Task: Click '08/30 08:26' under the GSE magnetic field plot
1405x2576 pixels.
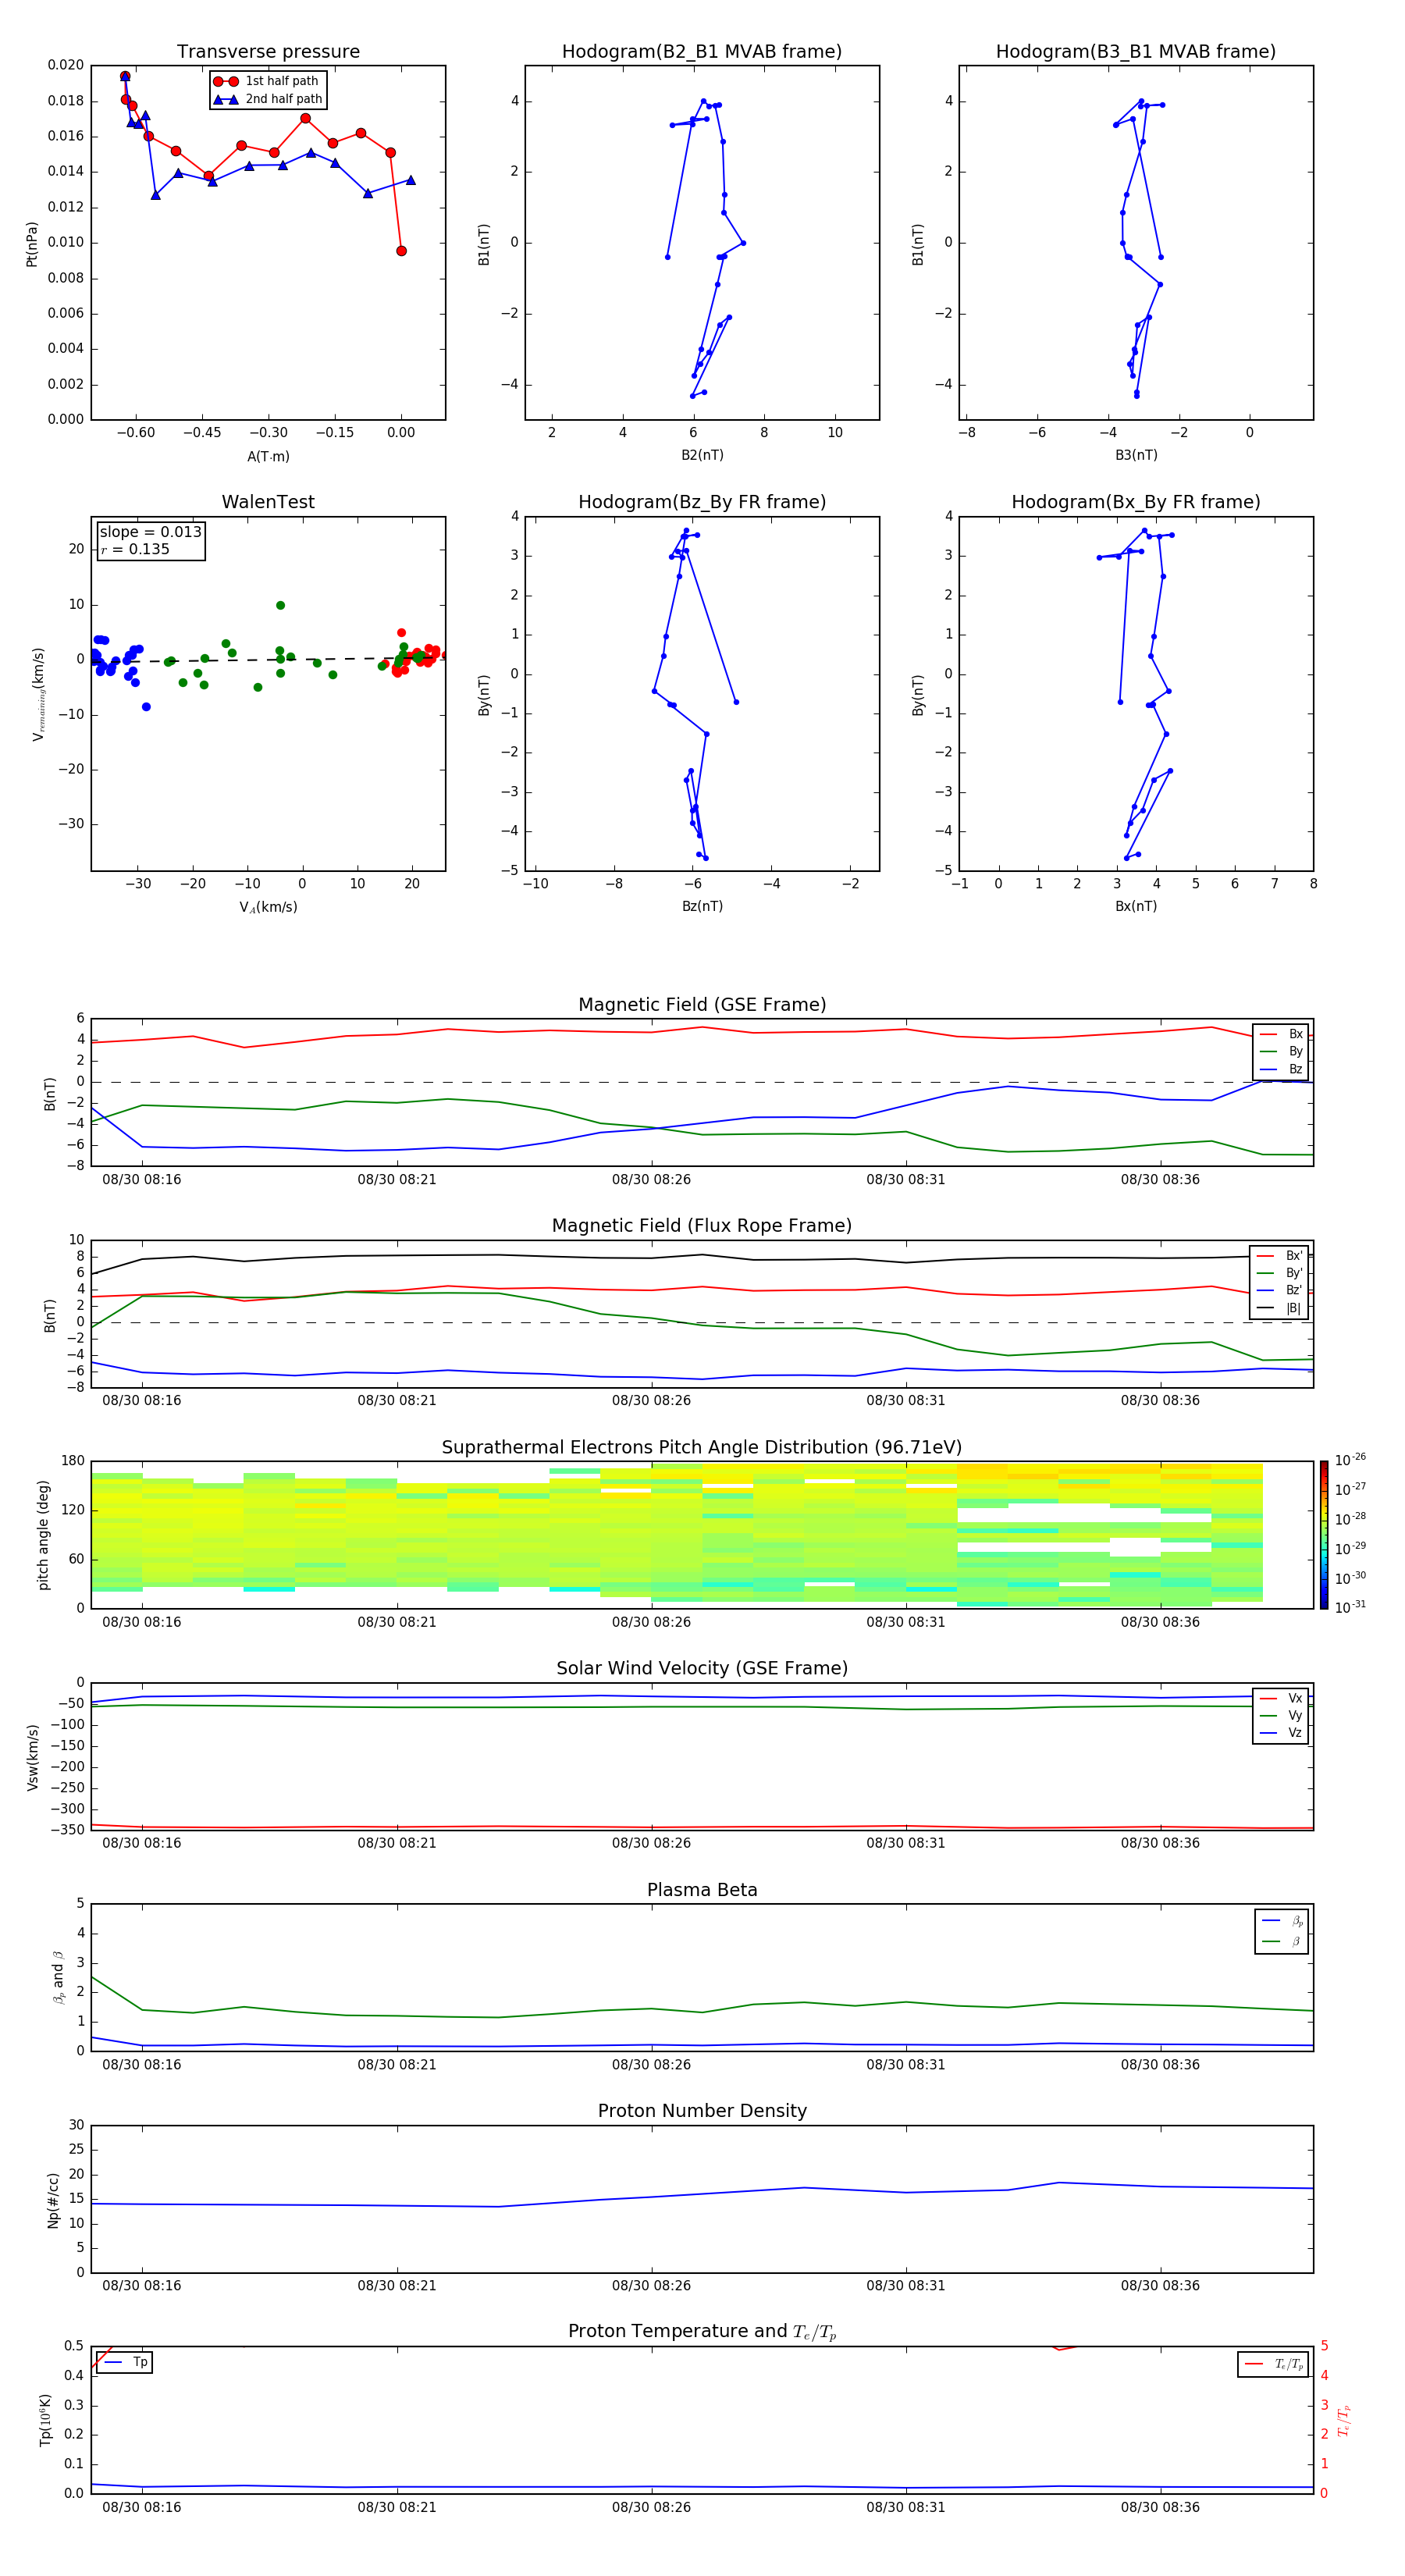Action: [x=651, y=1180]
